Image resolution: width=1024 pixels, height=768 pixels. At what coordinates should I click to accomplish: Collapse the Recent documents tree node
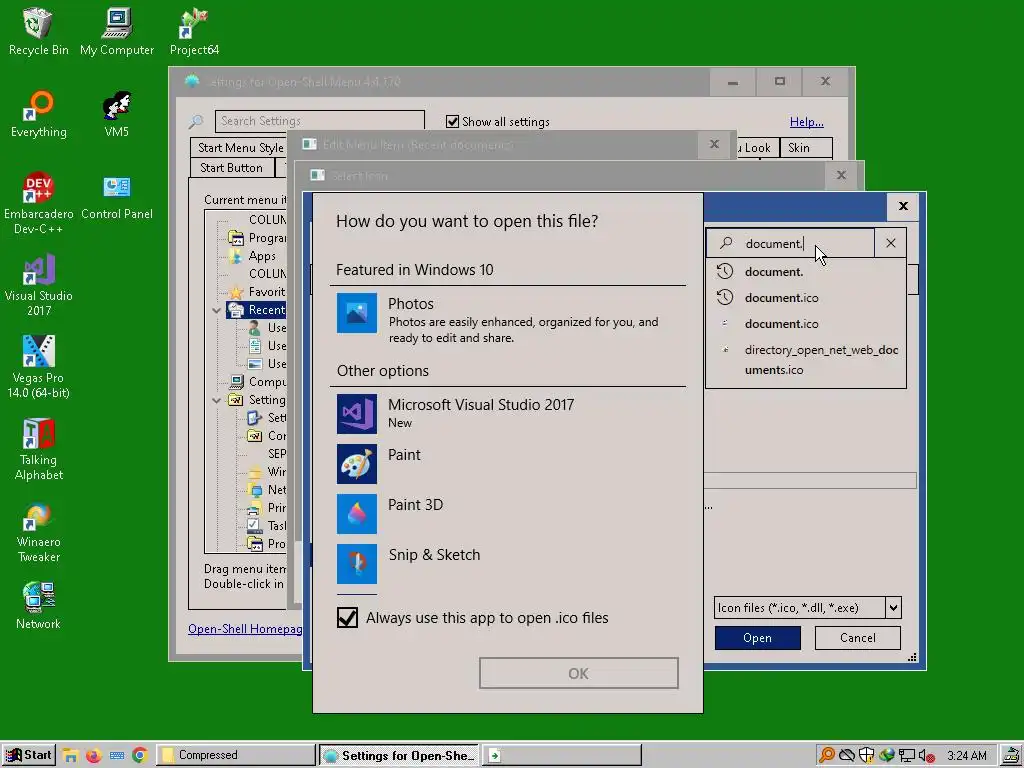(217, 310)
